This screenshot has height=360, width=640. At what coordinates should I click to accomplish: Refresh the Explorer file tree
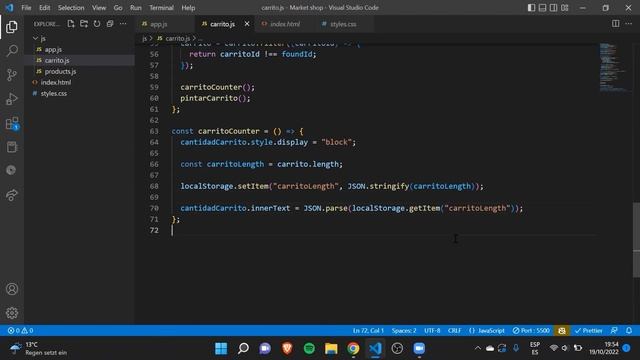tap(97, 24)
